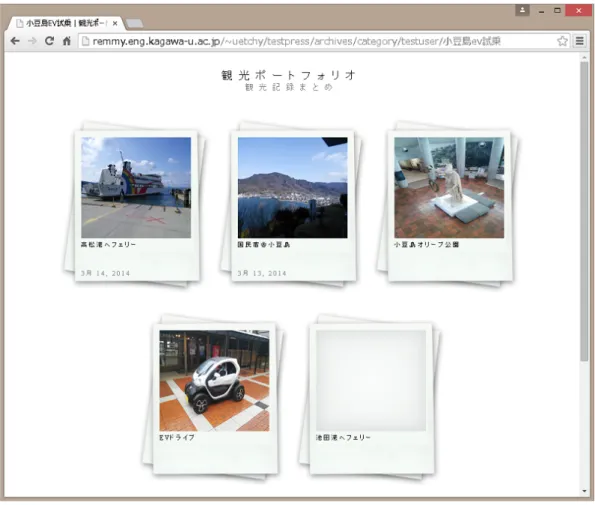Screen dimensions: 595x505
Task: Open the home page icon
Action: tap(67, 41)
